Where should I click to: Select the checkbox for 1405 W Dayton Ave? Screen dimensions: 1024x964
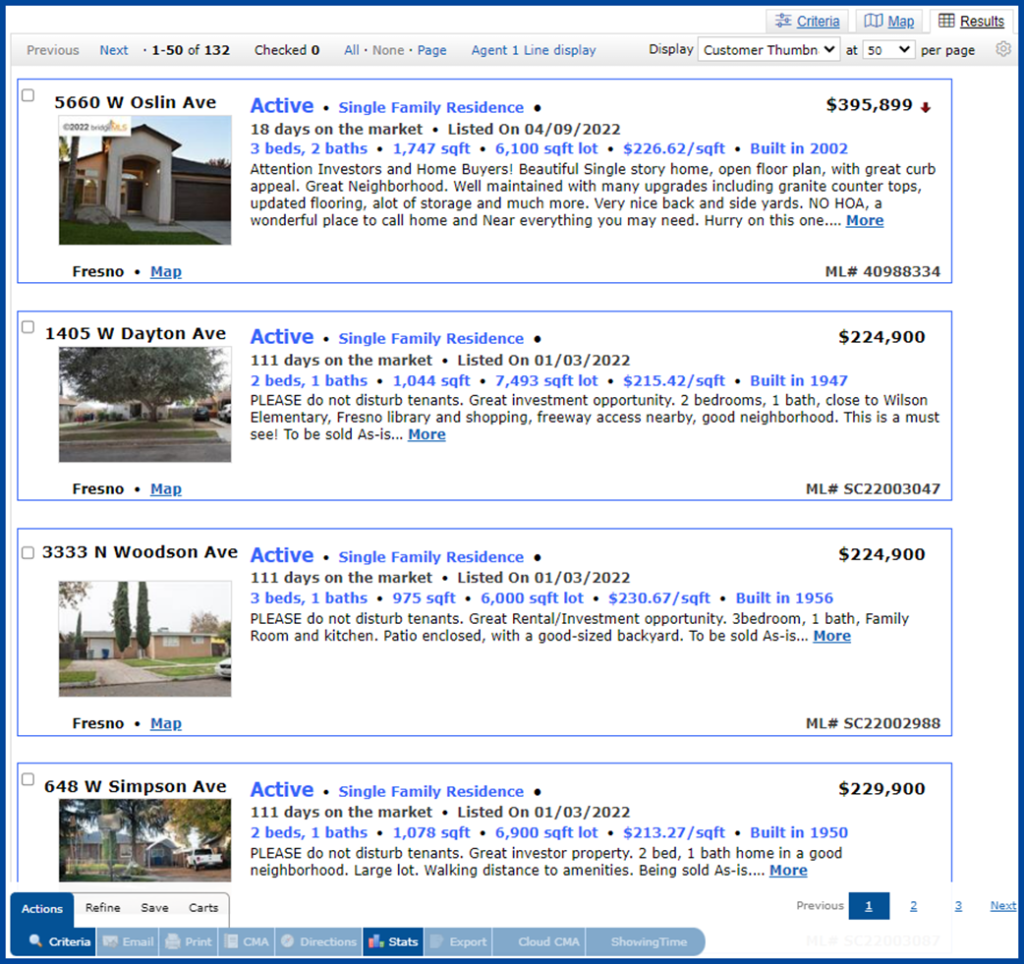[27, 326]
